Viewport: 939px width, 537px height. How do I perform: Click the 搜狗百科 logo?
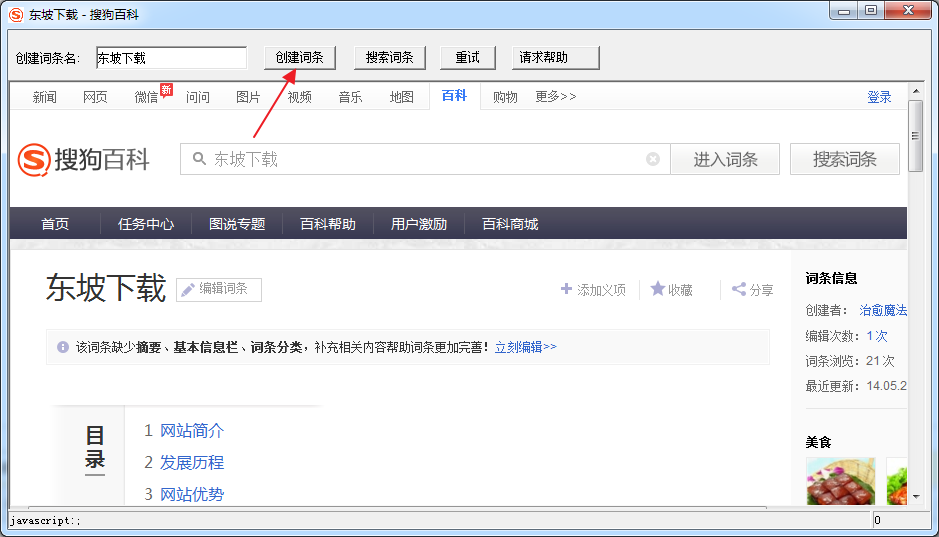83,160
